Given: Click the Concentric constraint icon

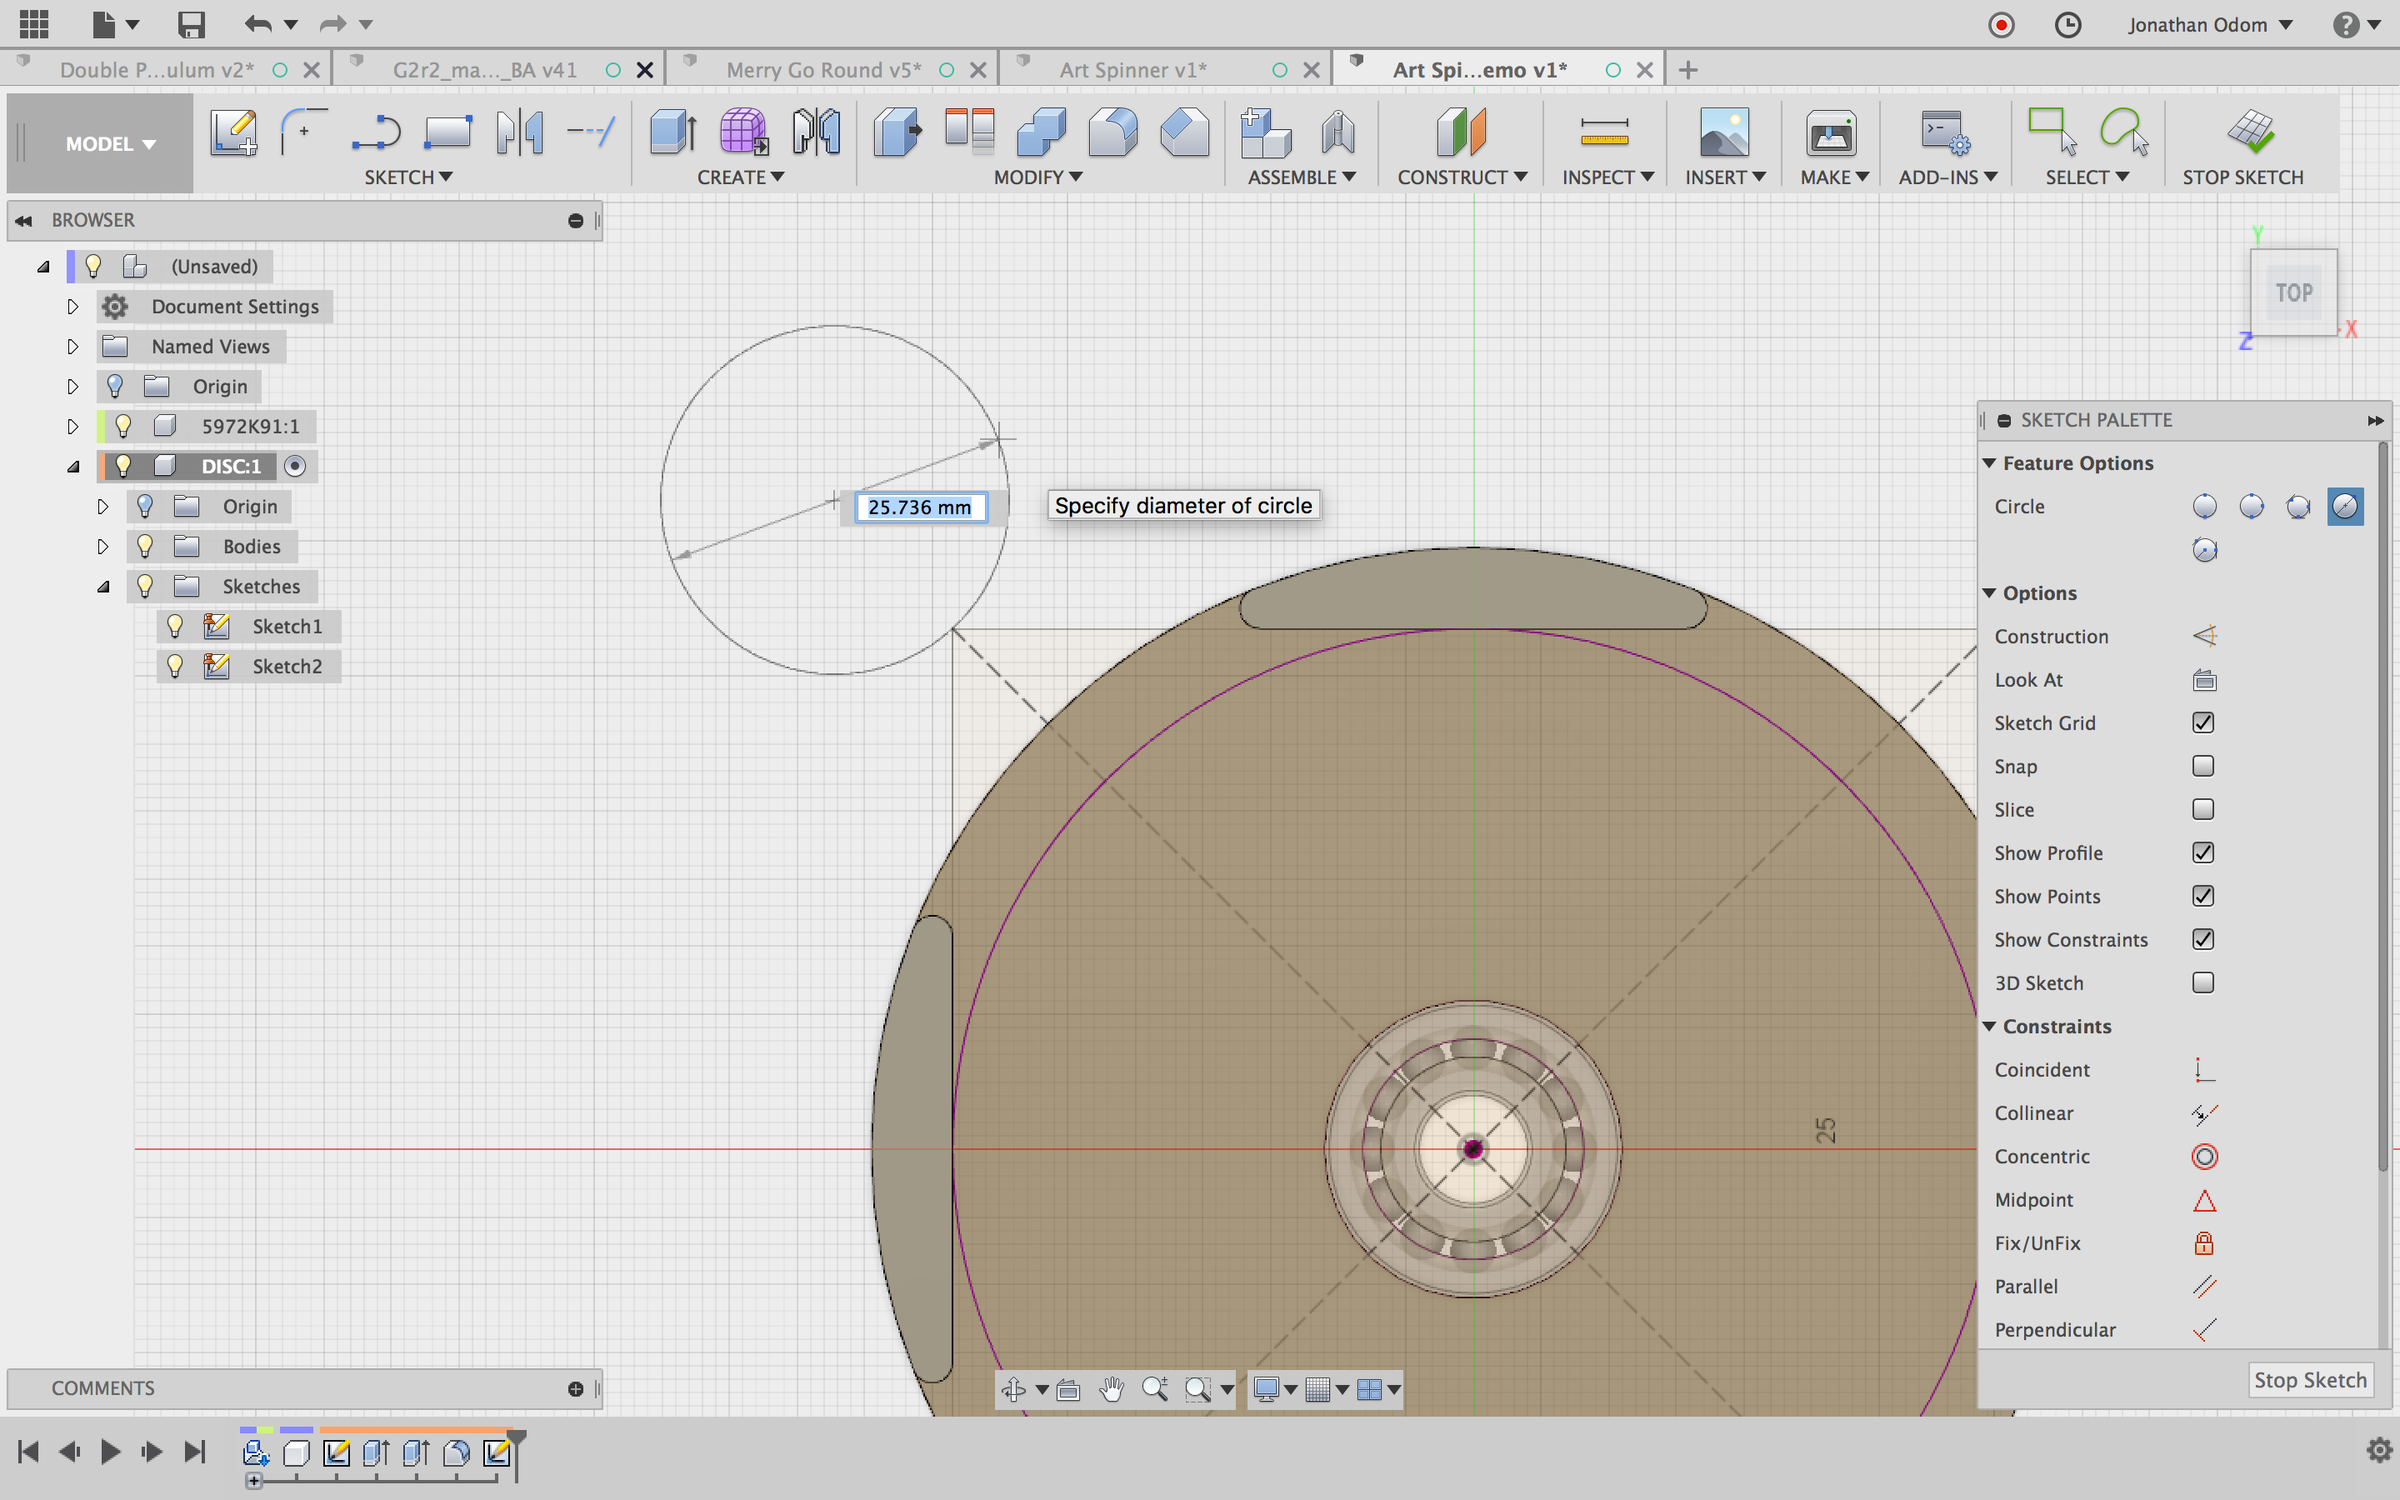Looking at the screenshot, I should (2204, 1157).
